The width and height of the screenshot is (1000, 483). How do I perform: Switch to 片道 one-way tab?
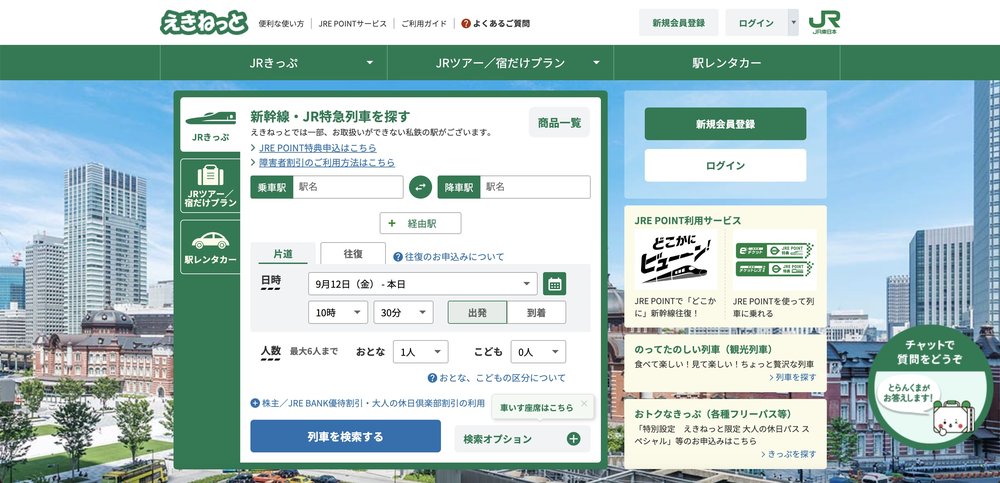click(283, 253)
